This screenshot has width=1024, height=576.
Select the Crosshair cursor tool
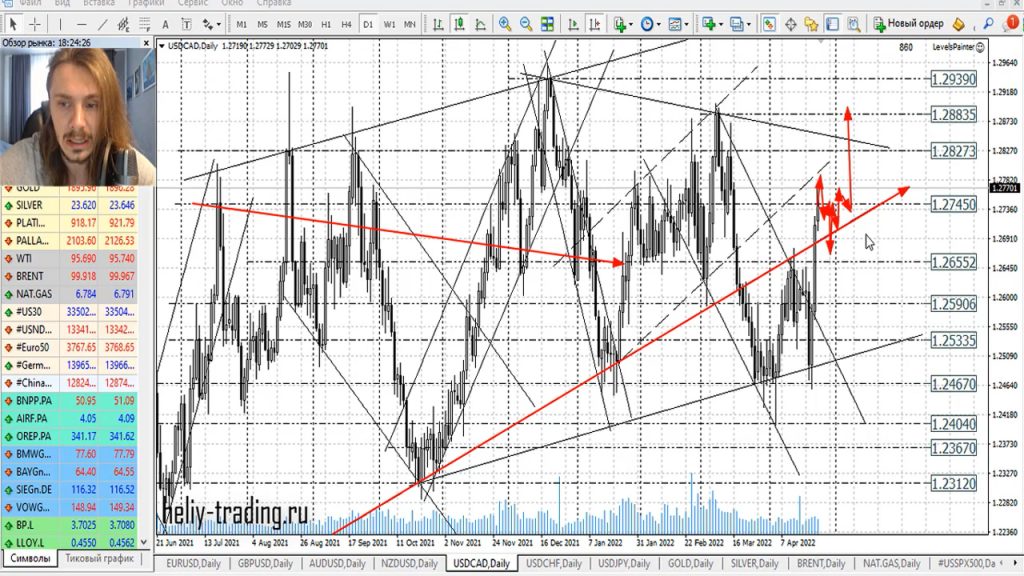click(x=36, y=23)
